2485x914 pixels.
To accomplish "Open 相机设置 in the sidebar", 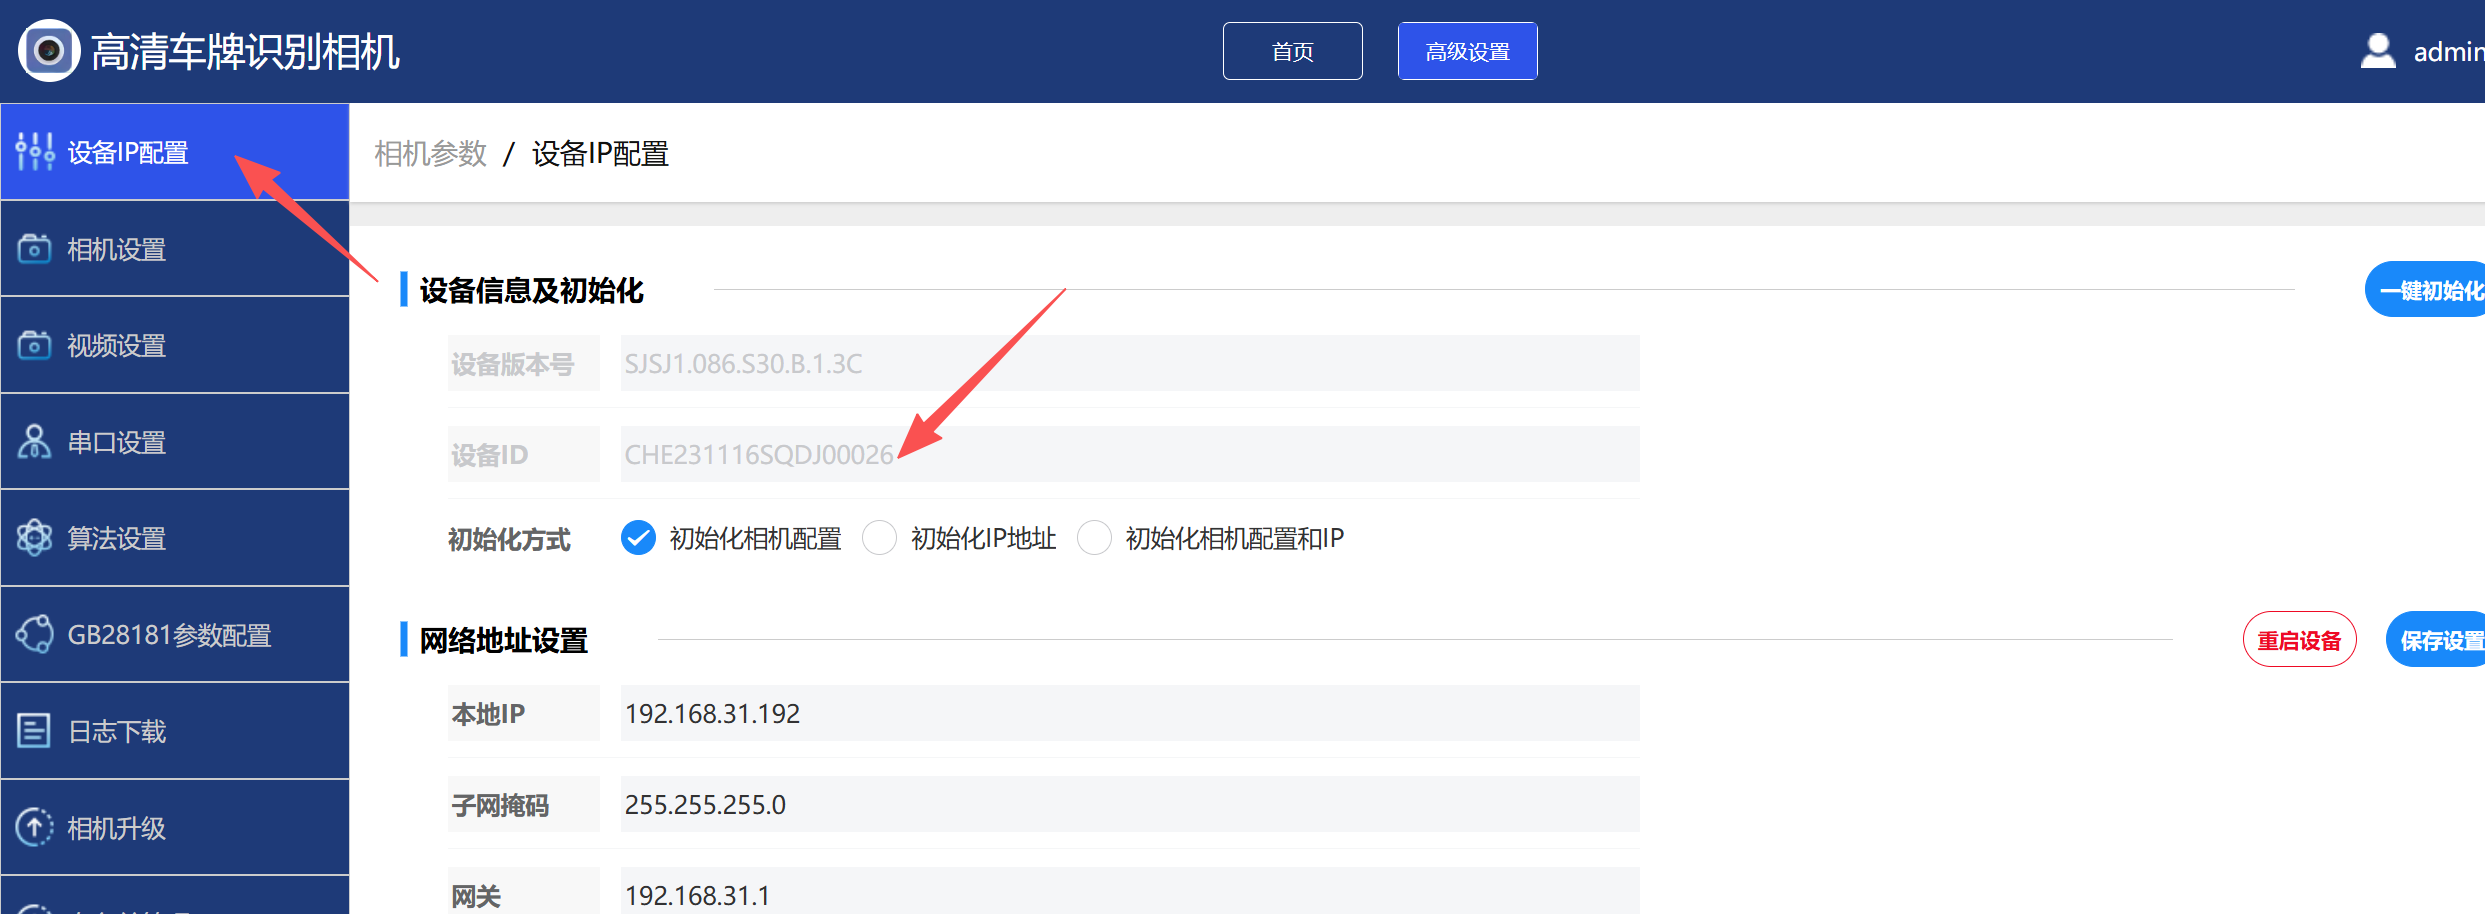I will click(x=175, y=249).
